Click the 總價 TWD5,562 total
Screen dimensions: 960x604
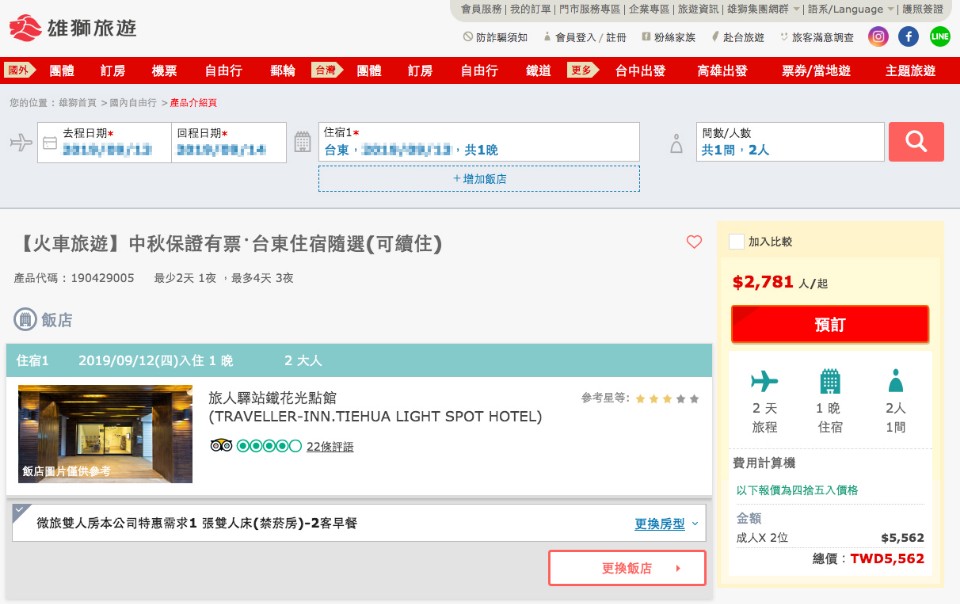point(868,558)
